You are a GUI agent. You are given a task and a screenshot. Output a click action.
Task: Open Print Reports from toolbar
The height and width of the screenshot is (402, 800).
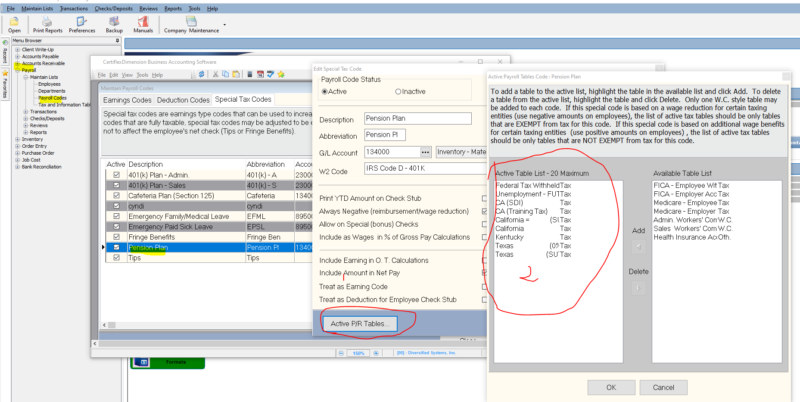point(46,25)
